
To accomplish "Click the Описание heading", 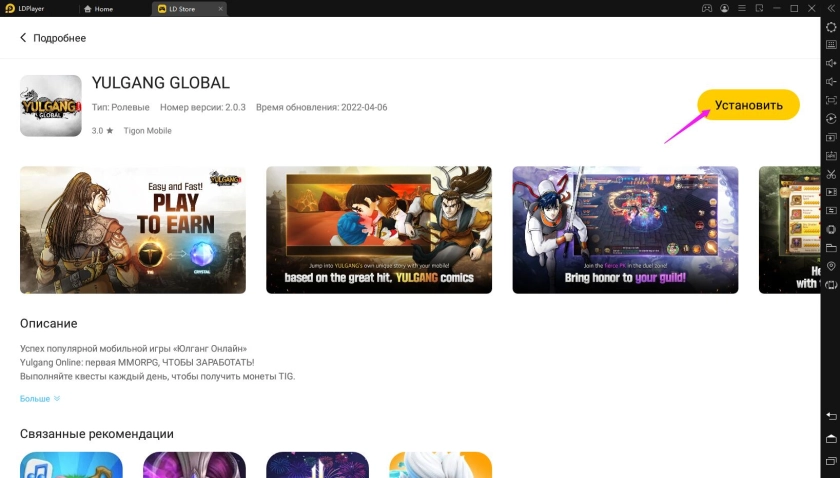I will [49, 324].
